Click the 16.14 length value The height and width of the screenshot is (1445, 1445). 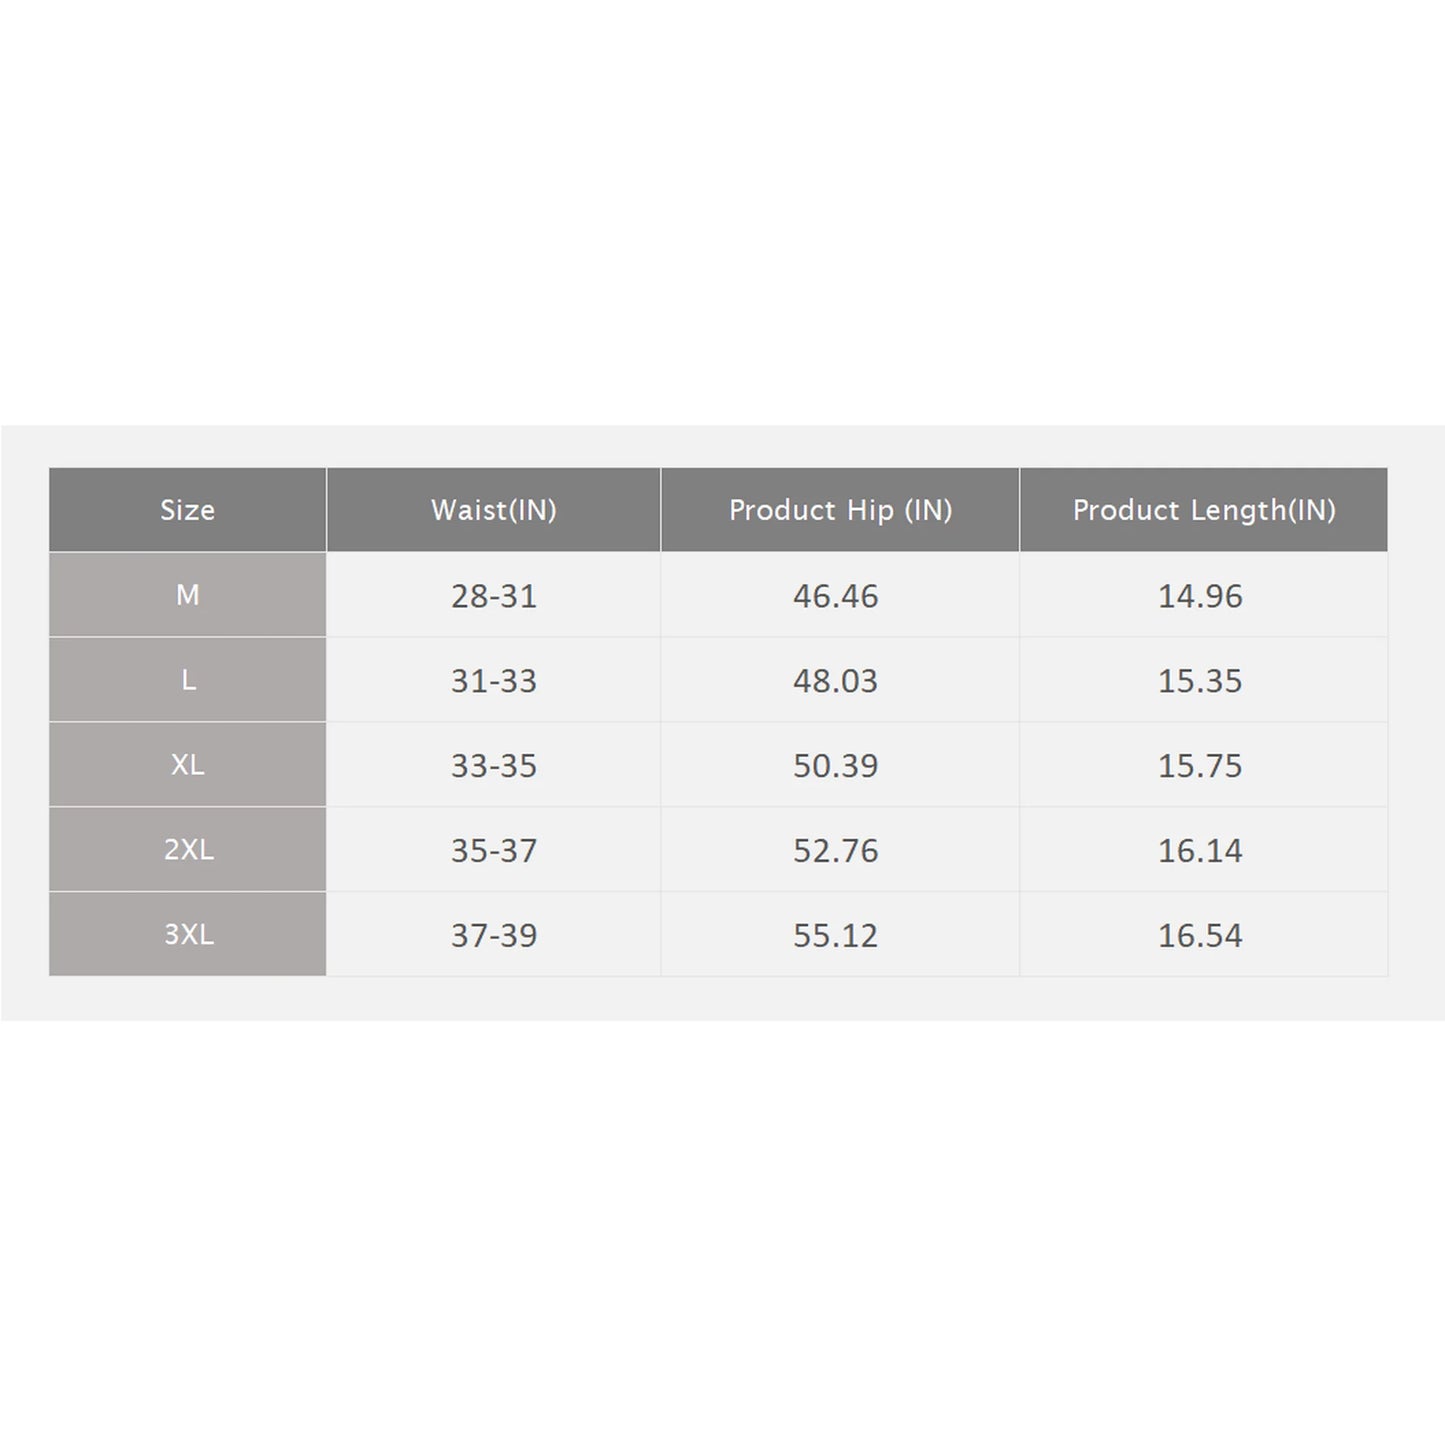[x=1200, y=851]
